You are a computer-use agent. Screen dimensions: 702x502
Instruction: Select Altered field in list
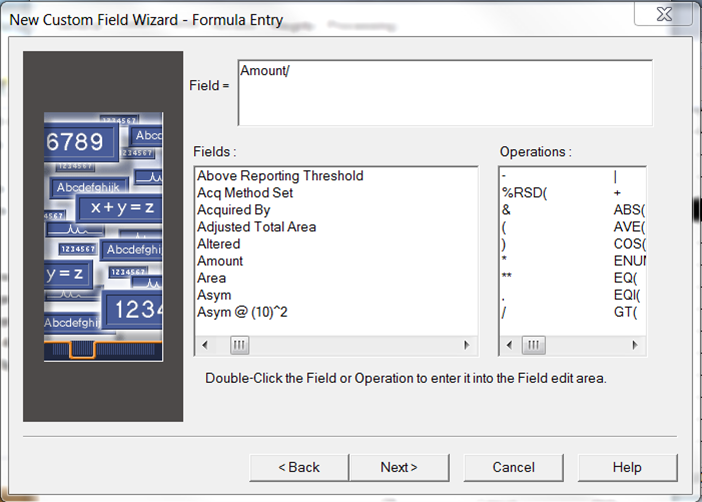click(218, 244)
